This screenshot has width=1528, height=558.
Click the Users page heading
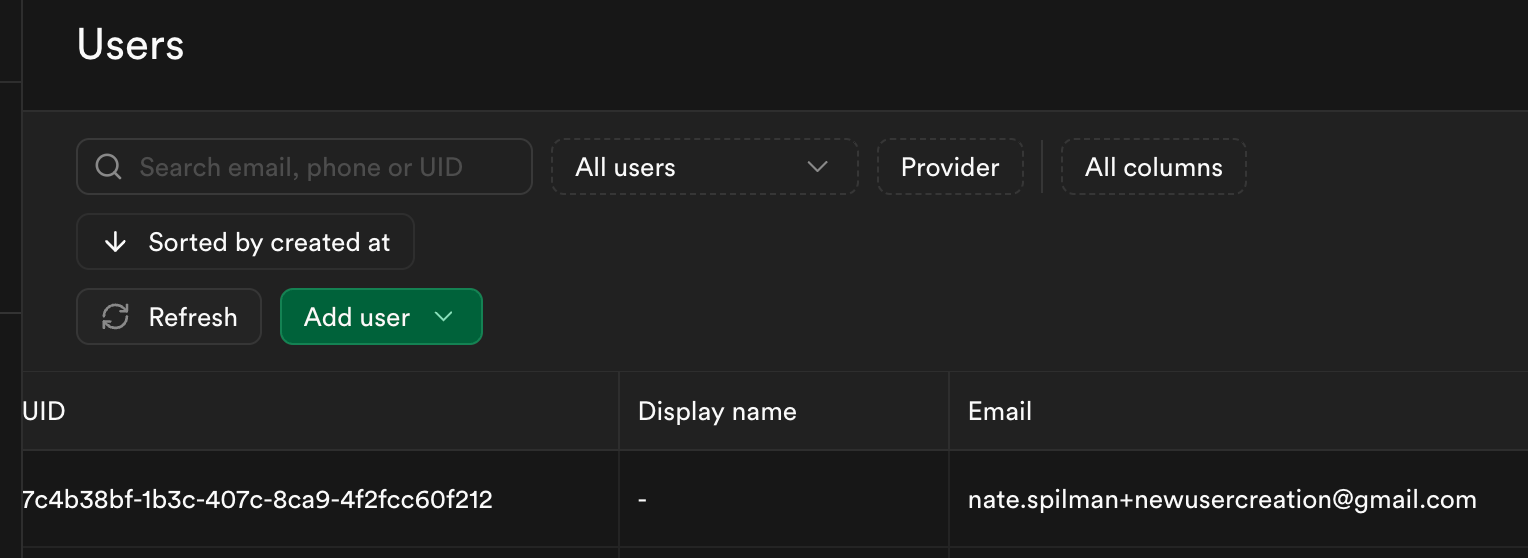click(130, 45)
